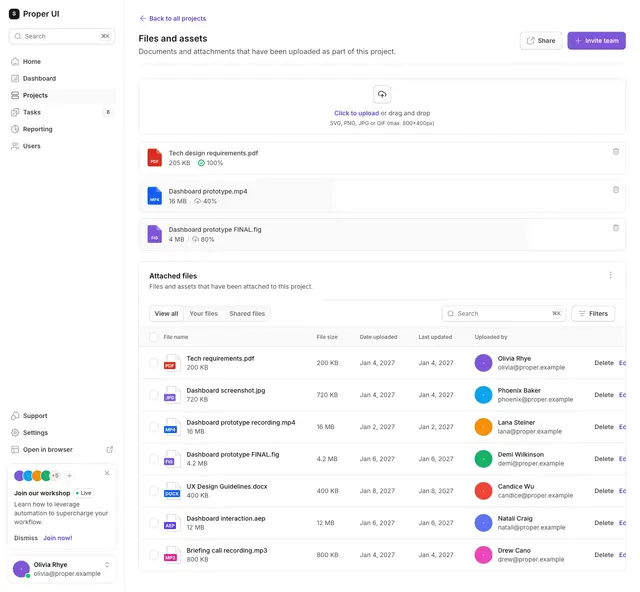Click the +5 avatar overflow badge
The image size is (640, 592).
[x=56, y=476]
